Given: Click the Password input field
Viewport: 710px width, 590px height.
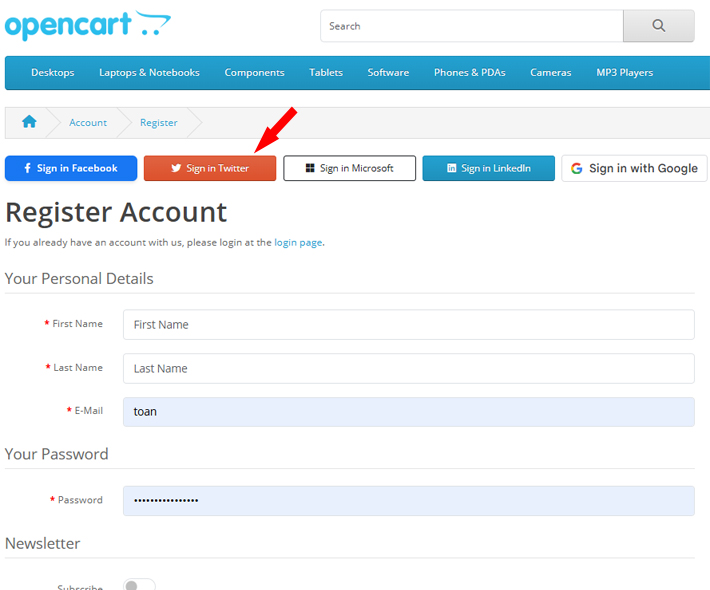Looking at the screenshot, I should (x=408, y=500).
